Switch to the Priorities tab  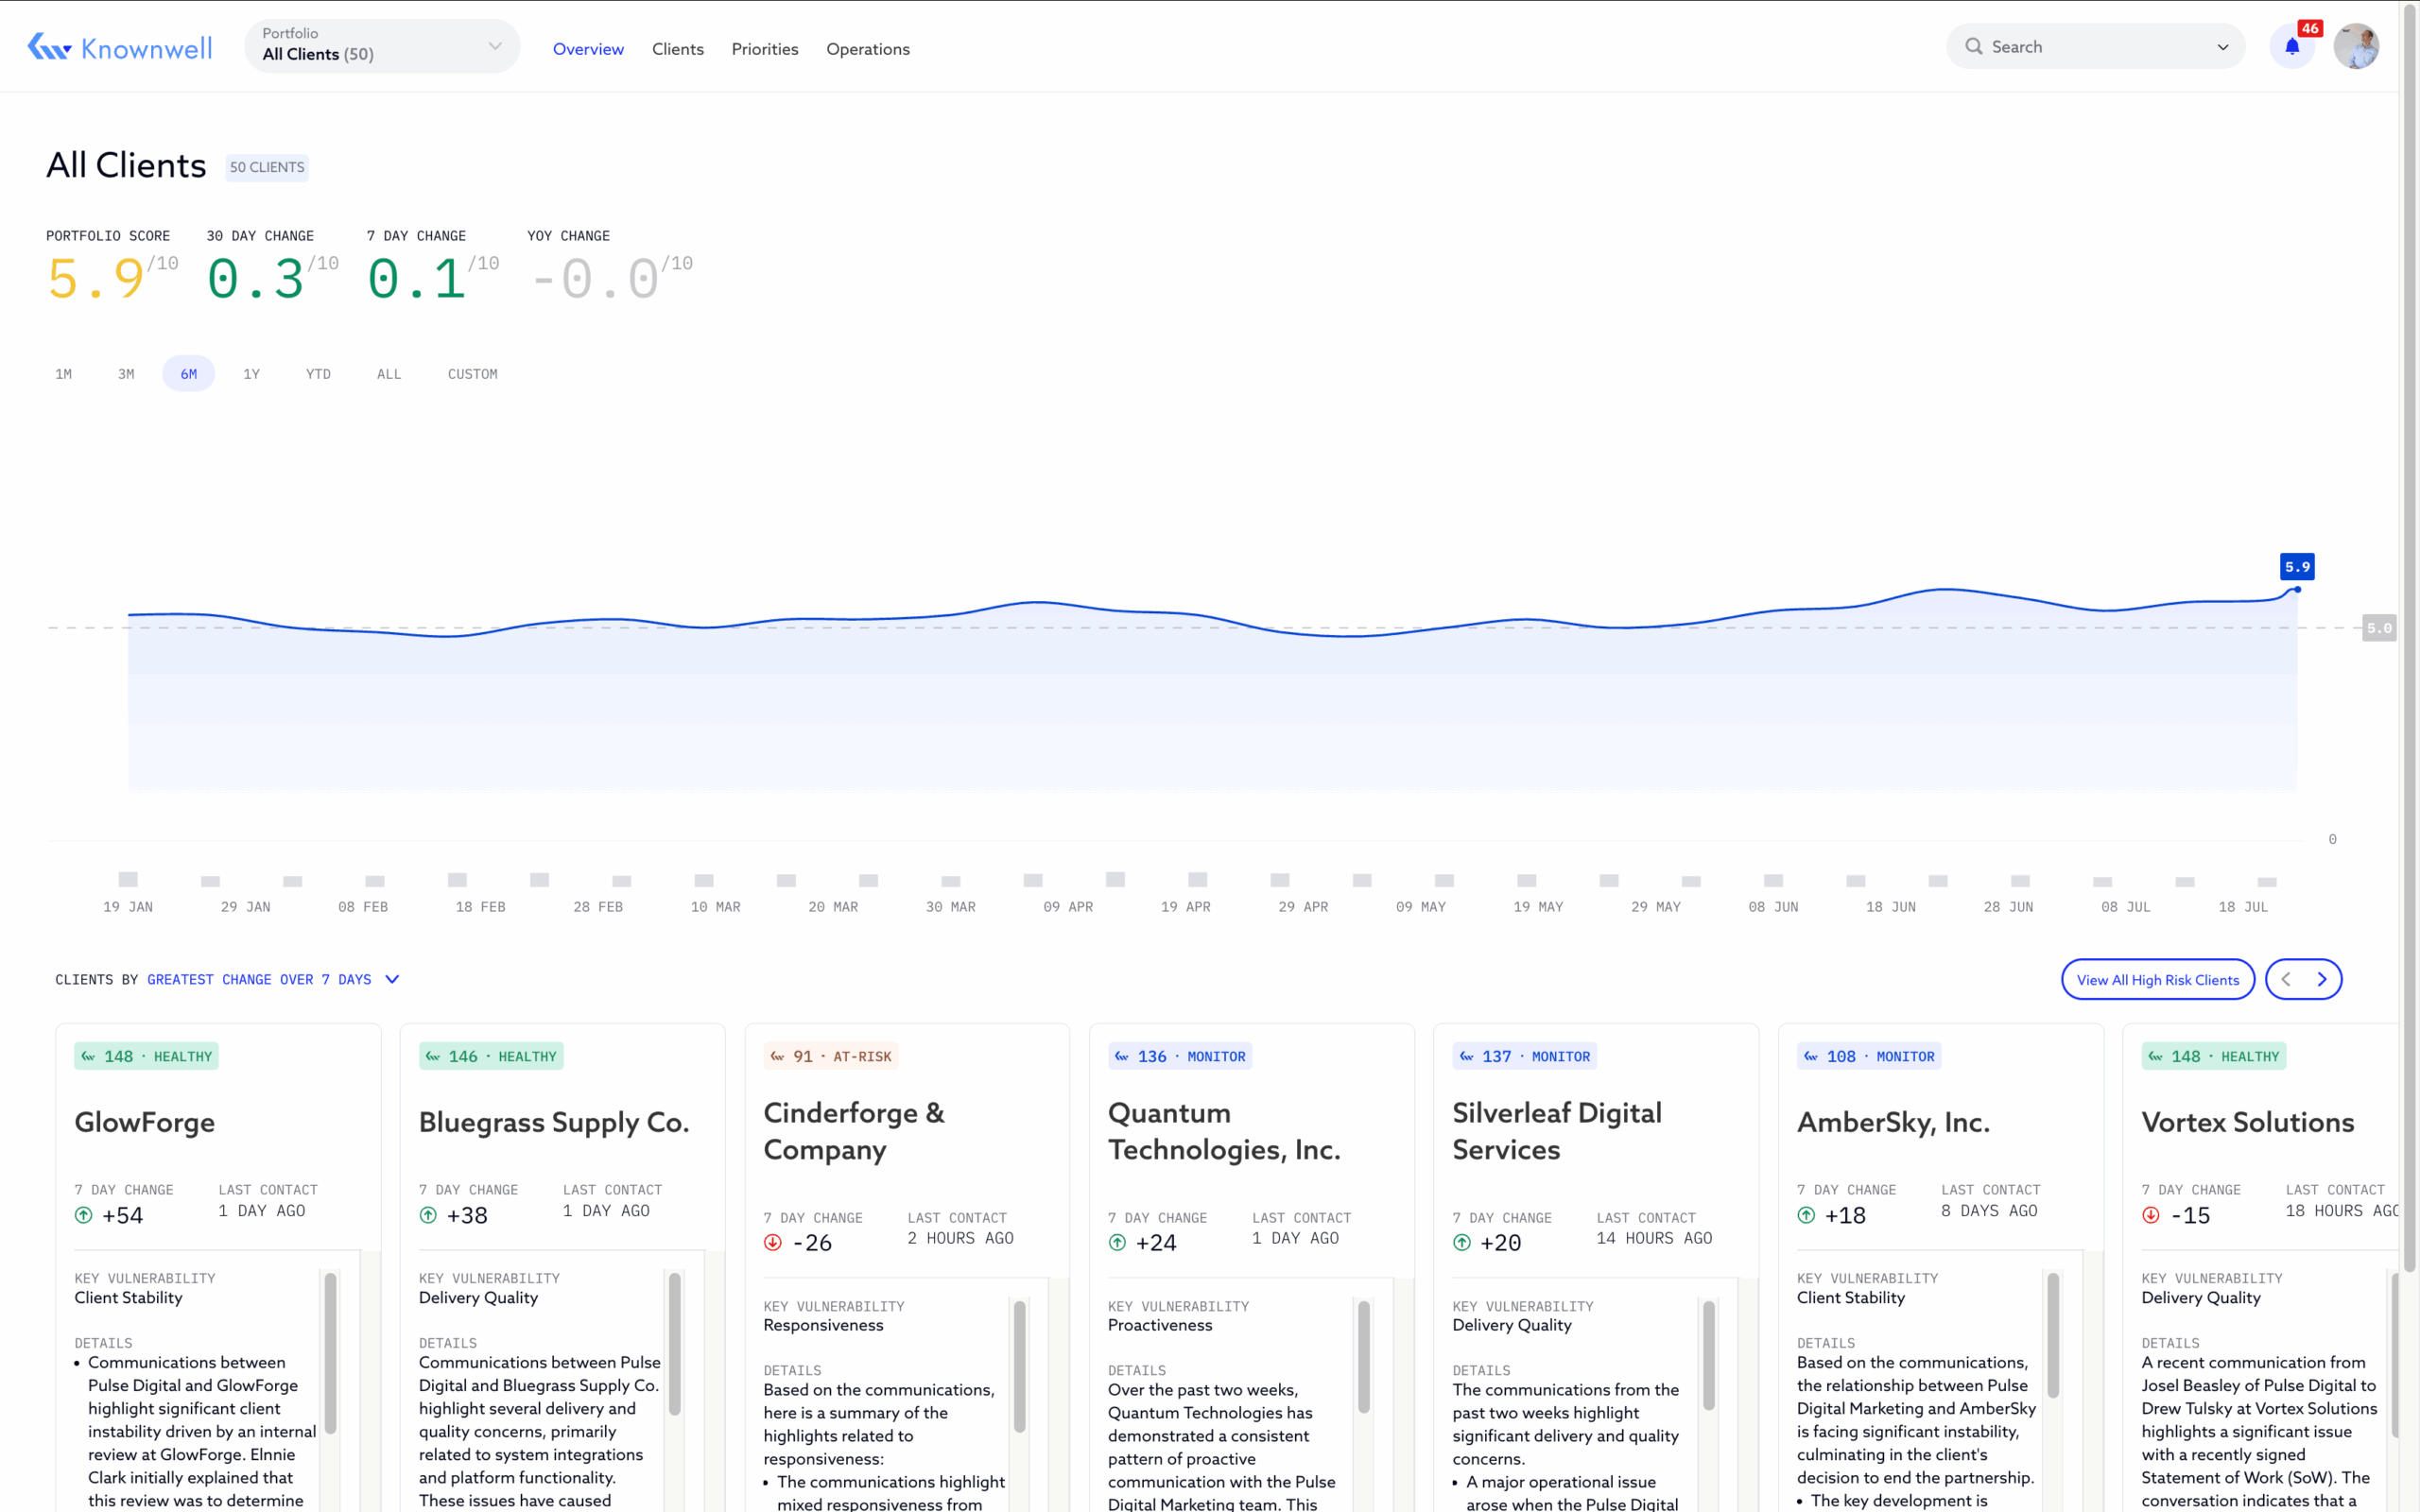pos(764,48)
